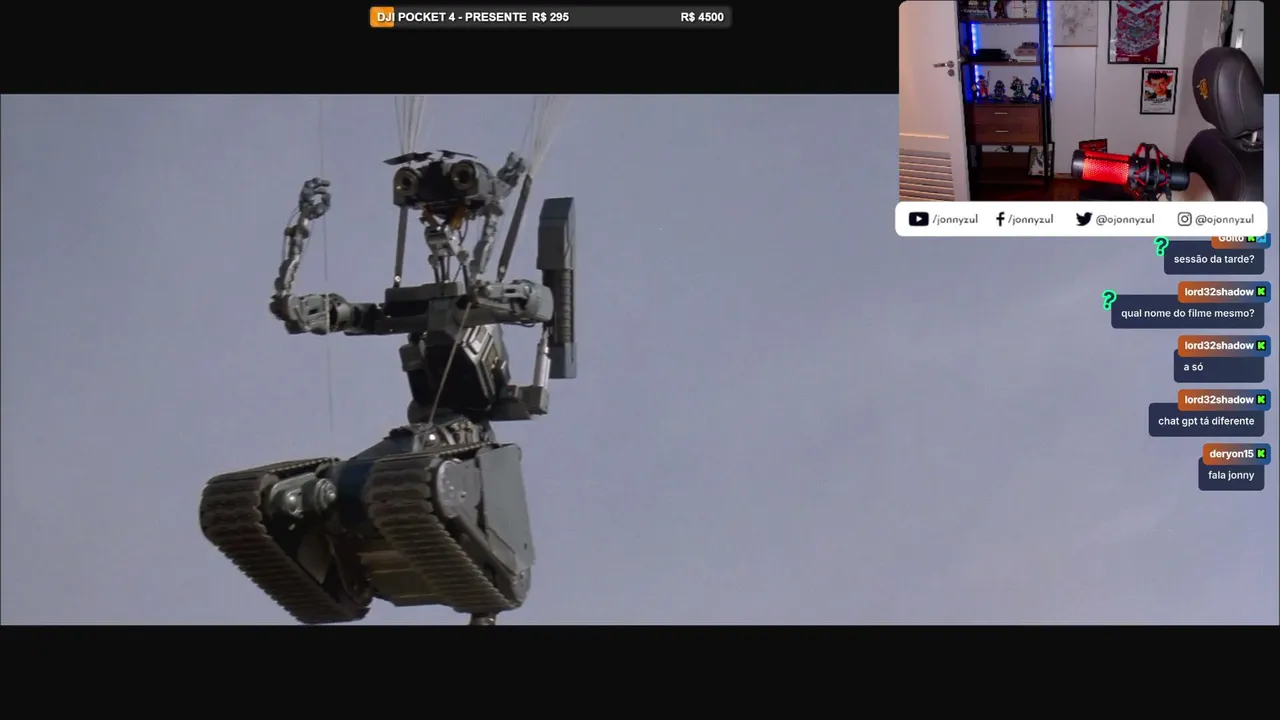Click the Instagram logo in the social bar
The height and width of the screenshot is (720, 1280).
coord(1184,219)
